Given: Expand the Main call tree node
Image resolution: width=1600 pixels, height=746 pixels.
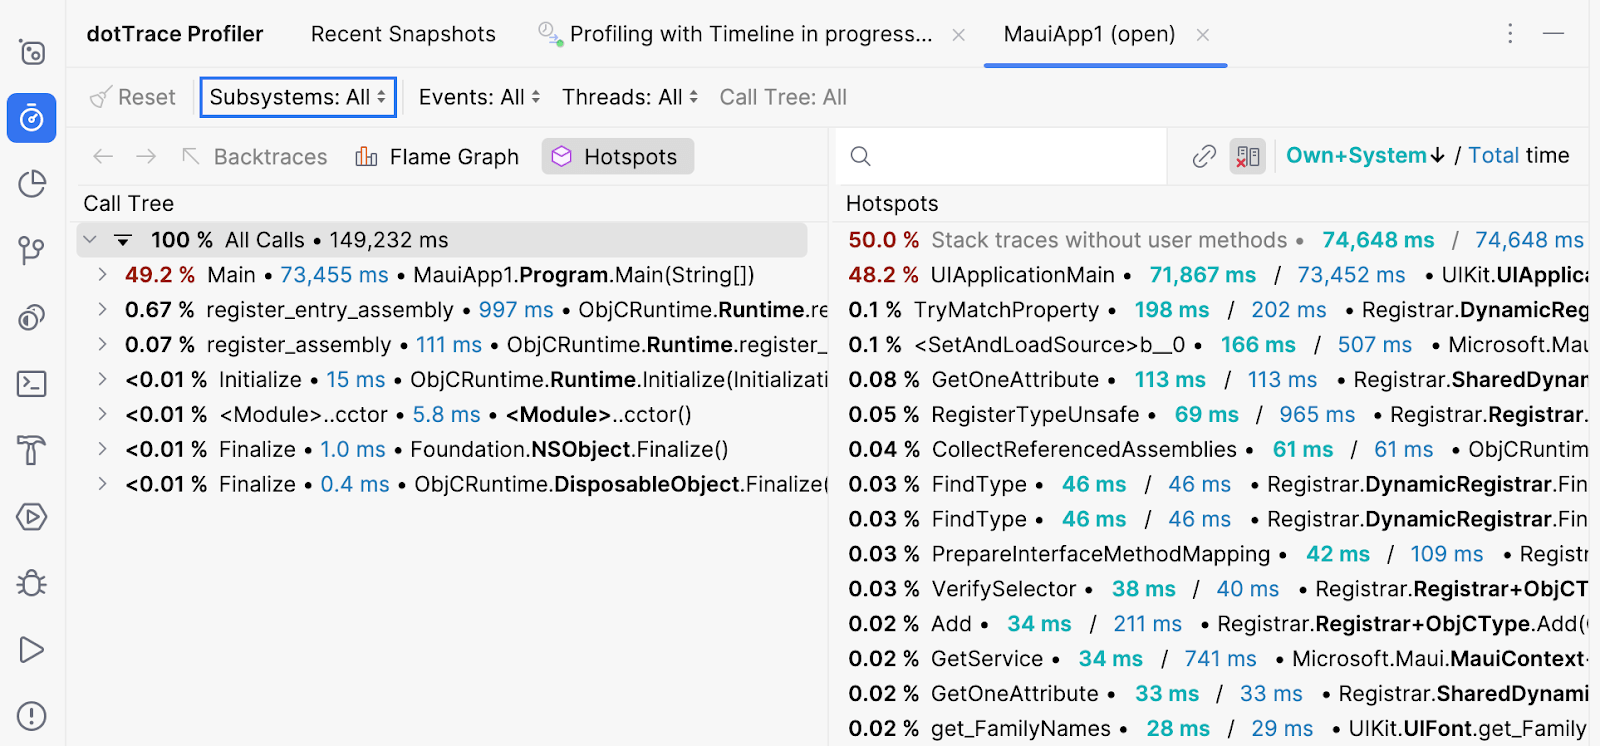Looking at the screenshot, I should (102, 275).
